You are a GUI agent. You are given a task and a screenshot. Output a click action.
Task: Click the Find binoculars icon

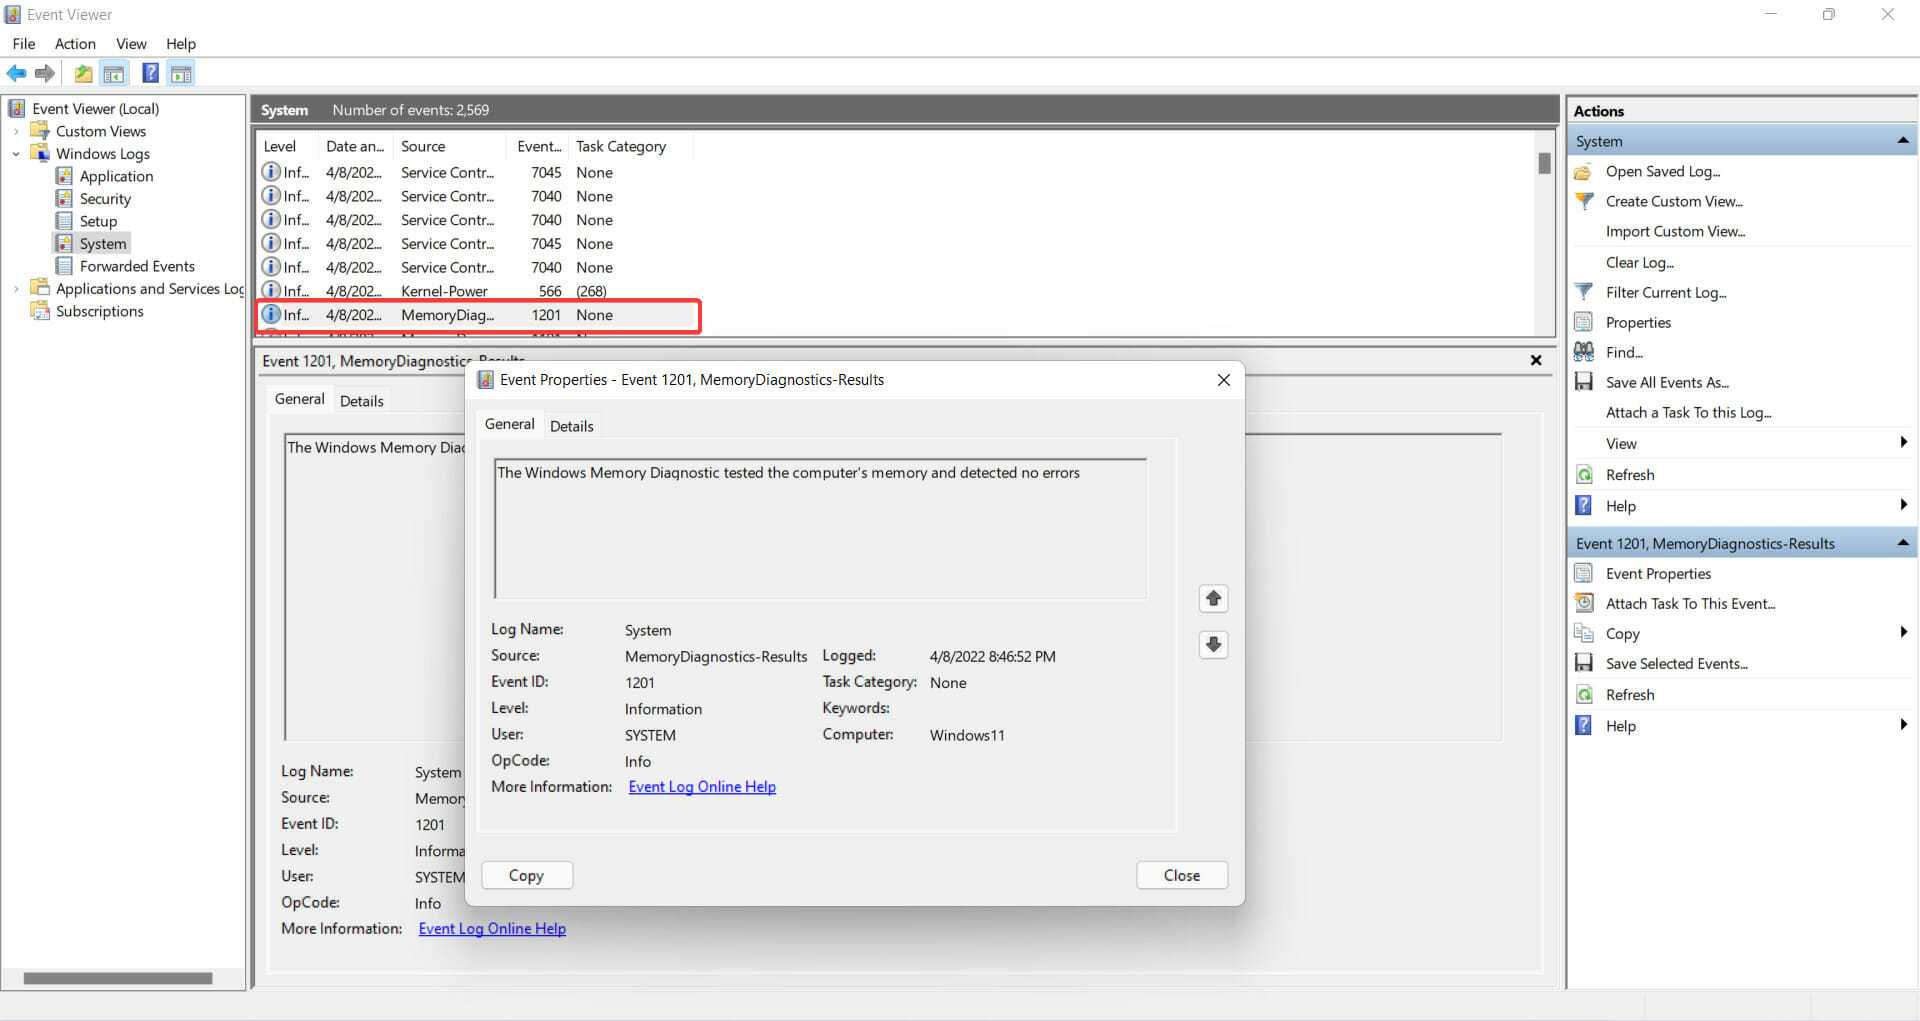tap(1584, 352)
